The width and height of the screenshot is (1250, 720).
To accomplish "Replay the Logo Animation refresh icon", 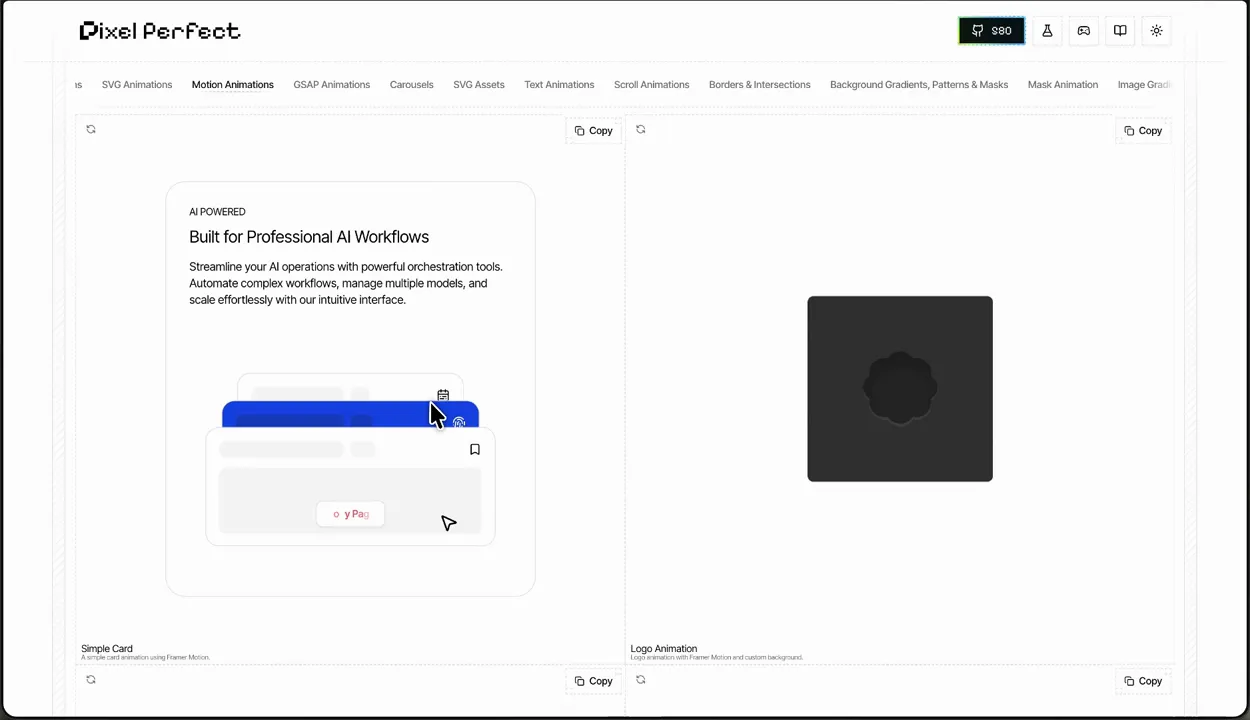I will click(641, 129).
